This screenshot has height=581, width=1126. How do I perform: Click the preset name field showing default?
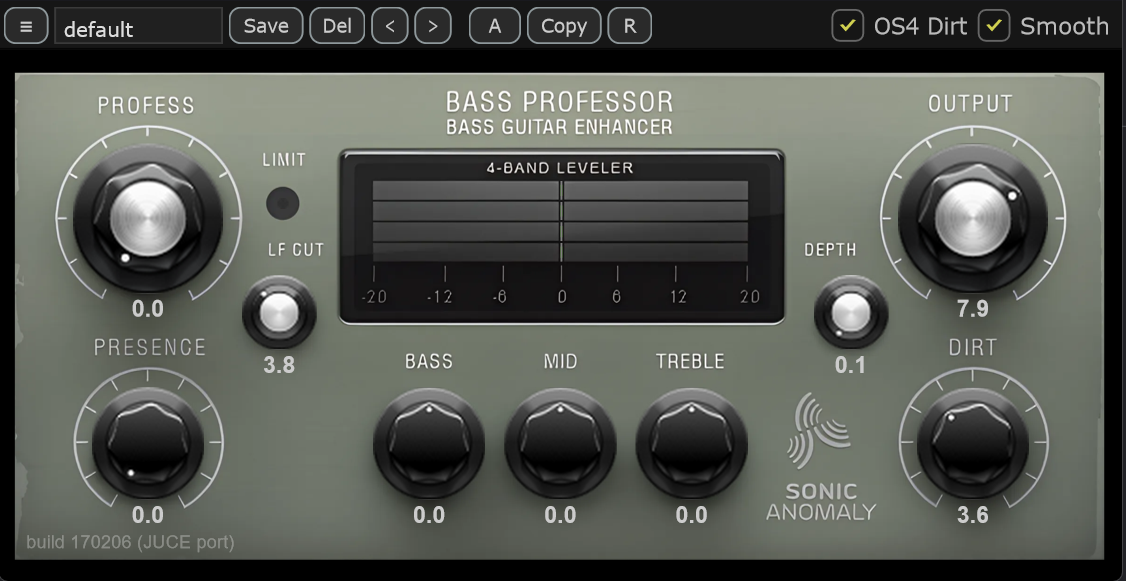point(139,27)
